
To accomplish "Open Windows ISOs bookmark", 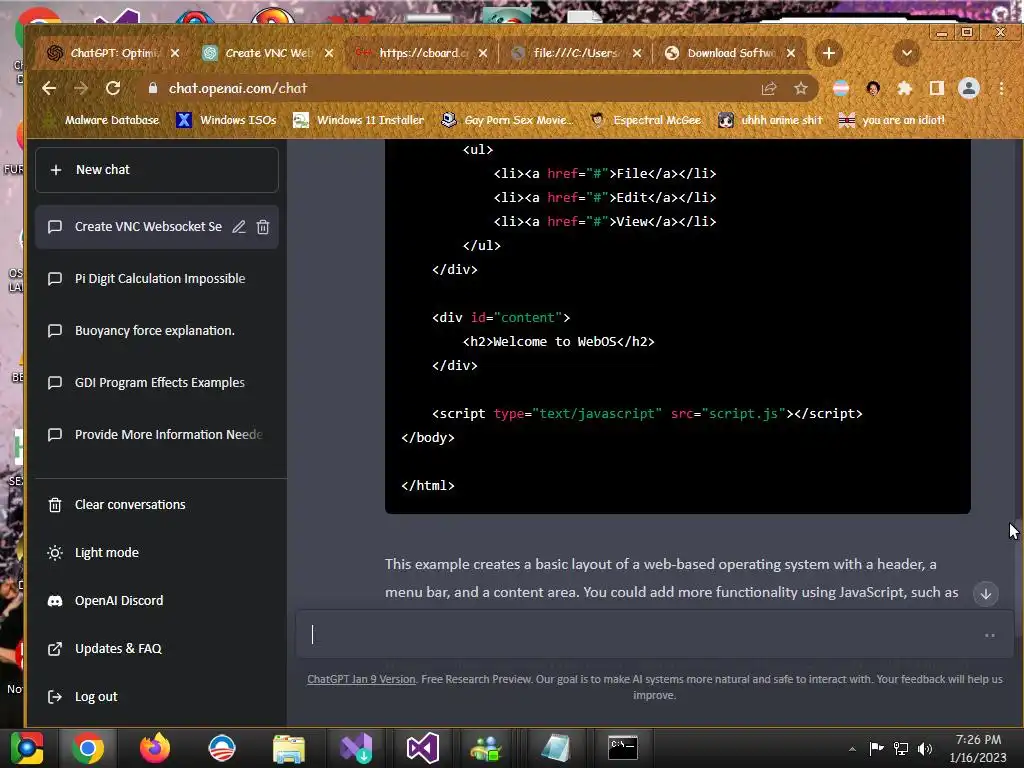I will click(x=227, y=120).
